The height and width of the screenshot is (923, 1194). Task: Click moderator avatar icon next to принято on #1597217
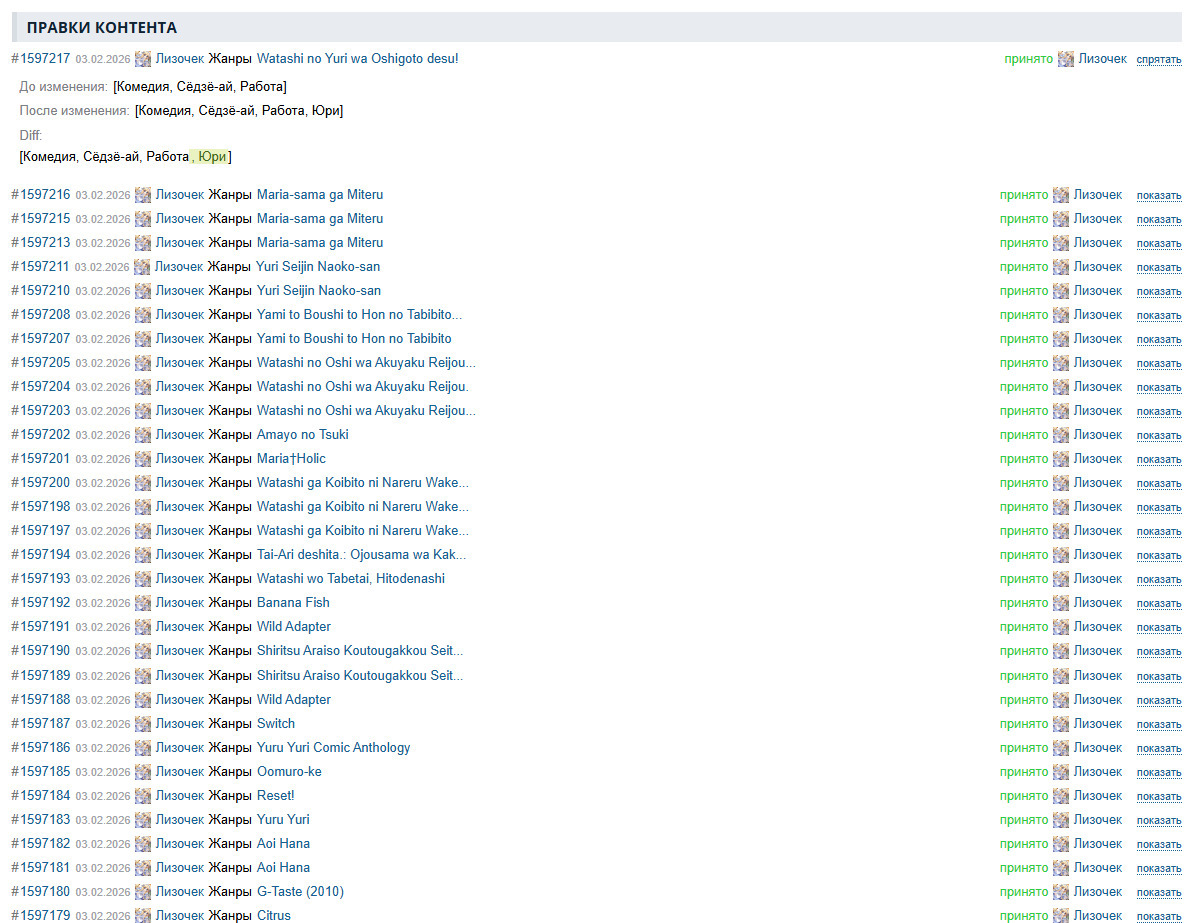1066,59
